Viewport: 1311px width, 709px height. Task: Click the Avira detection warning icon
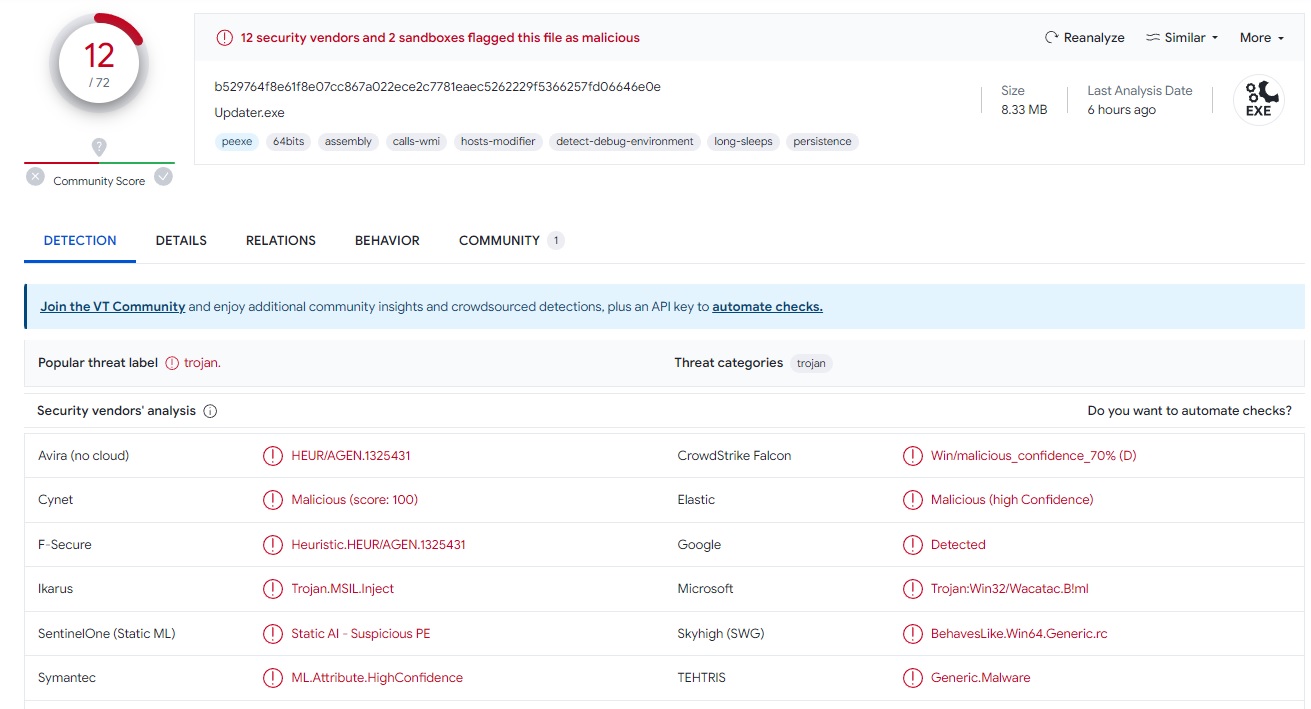click(x=272, y=456)
